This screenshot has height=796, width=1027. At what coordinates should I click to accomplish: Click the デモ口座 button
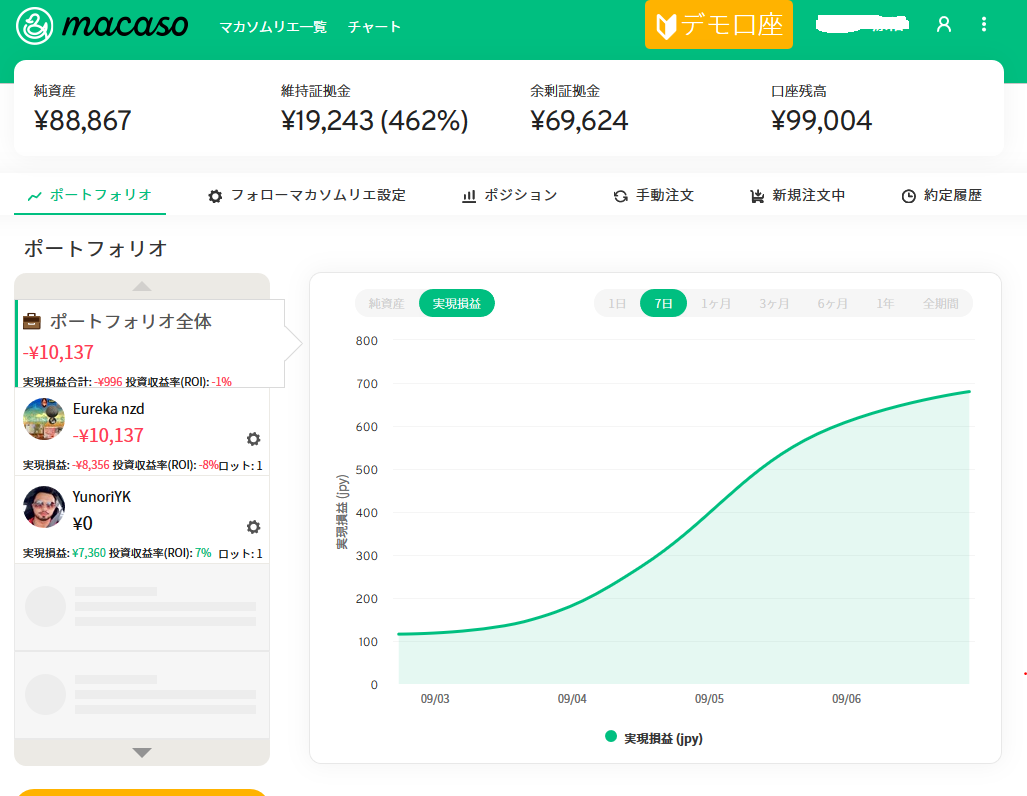719,25
